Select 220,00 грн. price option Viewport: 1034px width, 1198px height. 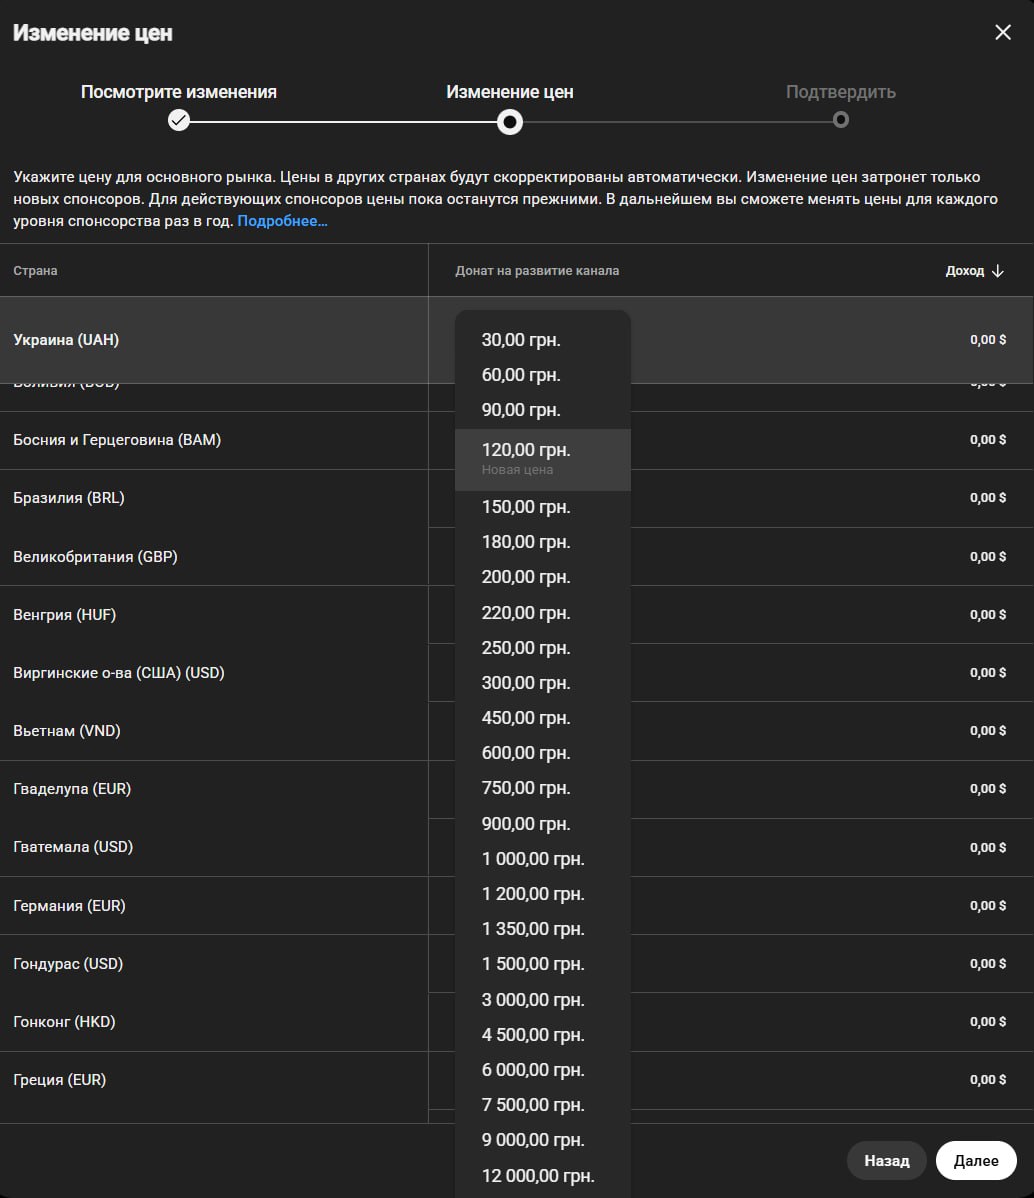pyautogui.click(x=543, y=613)
